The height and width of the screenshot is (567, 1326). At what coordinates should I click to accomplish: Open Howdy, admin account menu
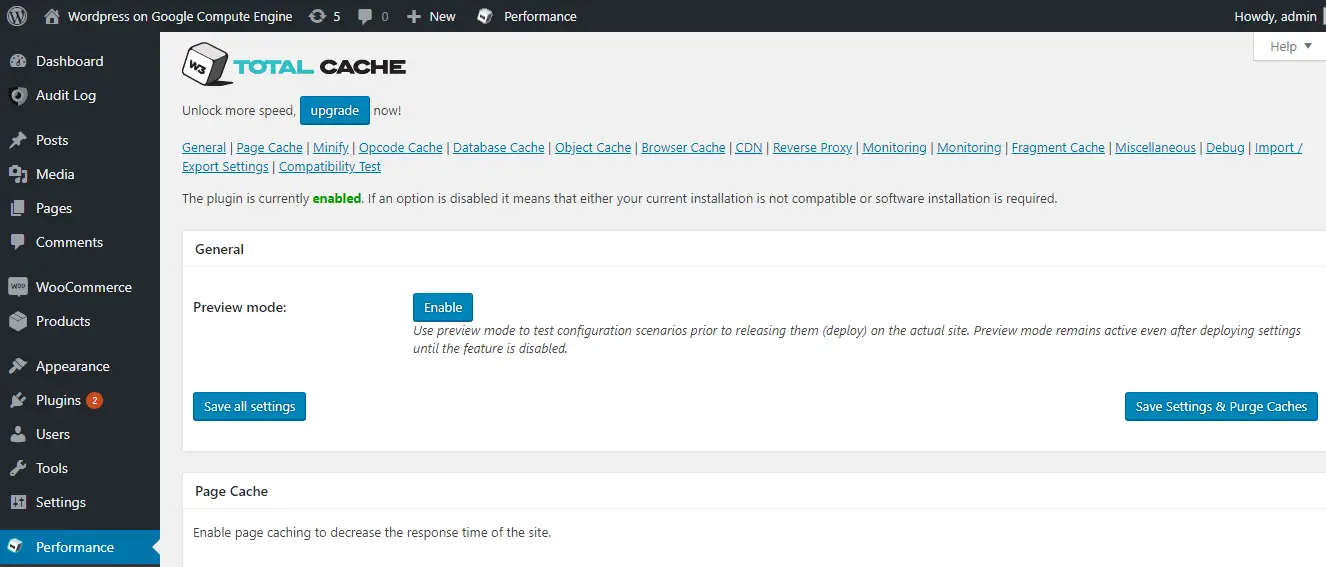[1275, 16]
